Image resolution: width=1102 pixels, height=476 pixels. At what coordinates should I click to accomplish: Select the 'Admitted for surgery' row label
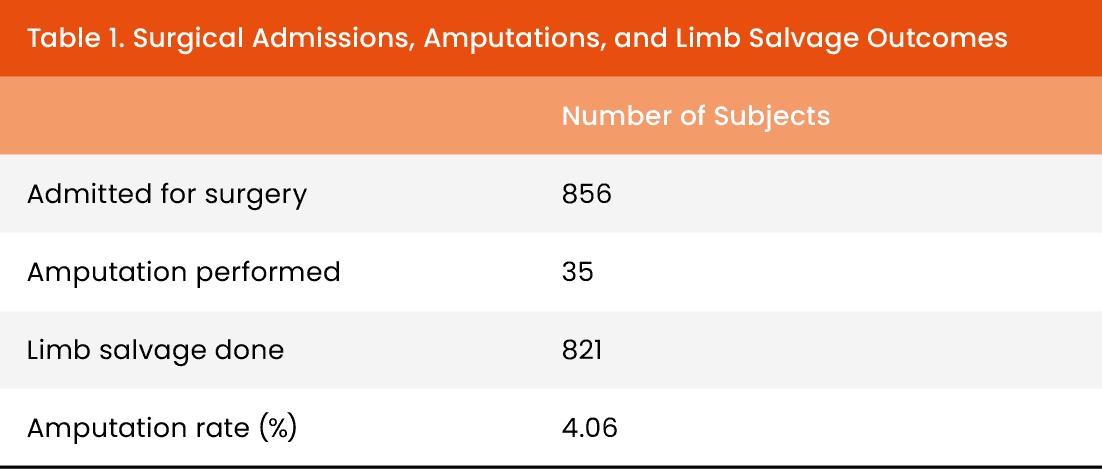tap(166, 193)
